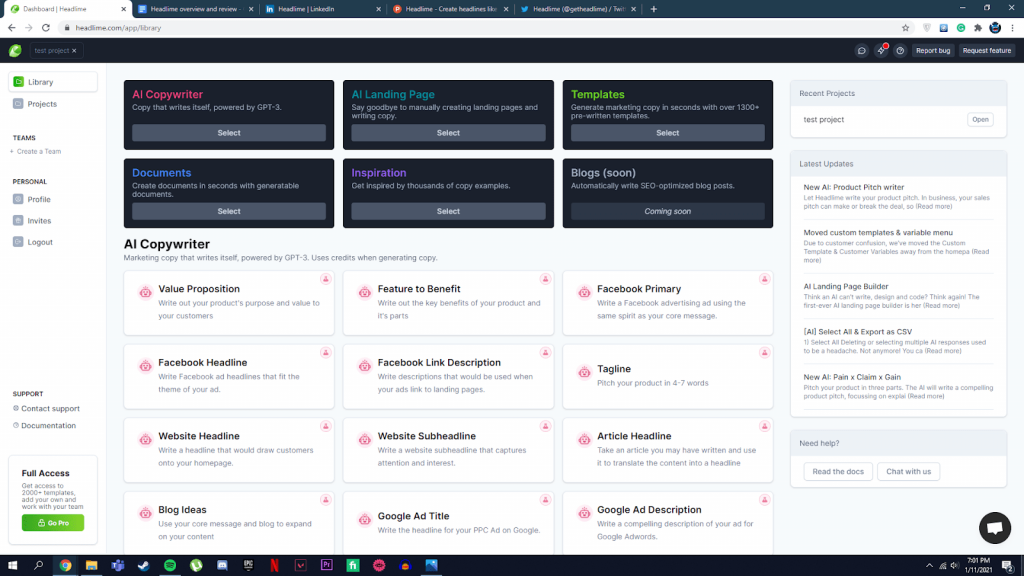1024x576 pixels.
Task: Click the green Go Pro button
Action: pos(53,522)
